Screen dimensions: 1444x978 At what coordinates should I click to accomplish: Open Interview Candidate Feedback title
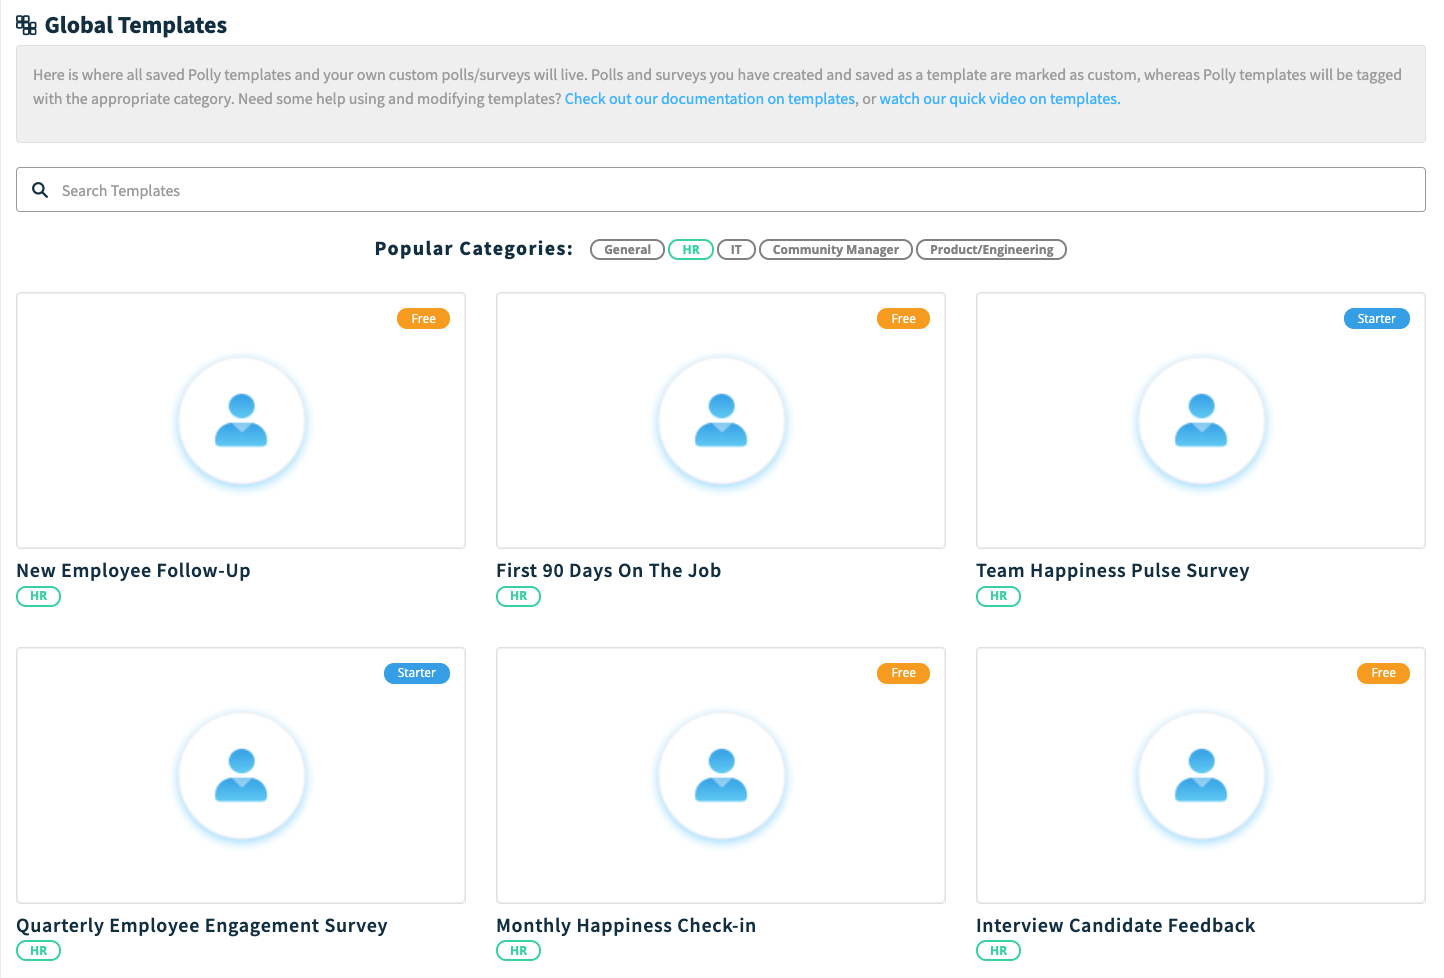[1116, 926]
